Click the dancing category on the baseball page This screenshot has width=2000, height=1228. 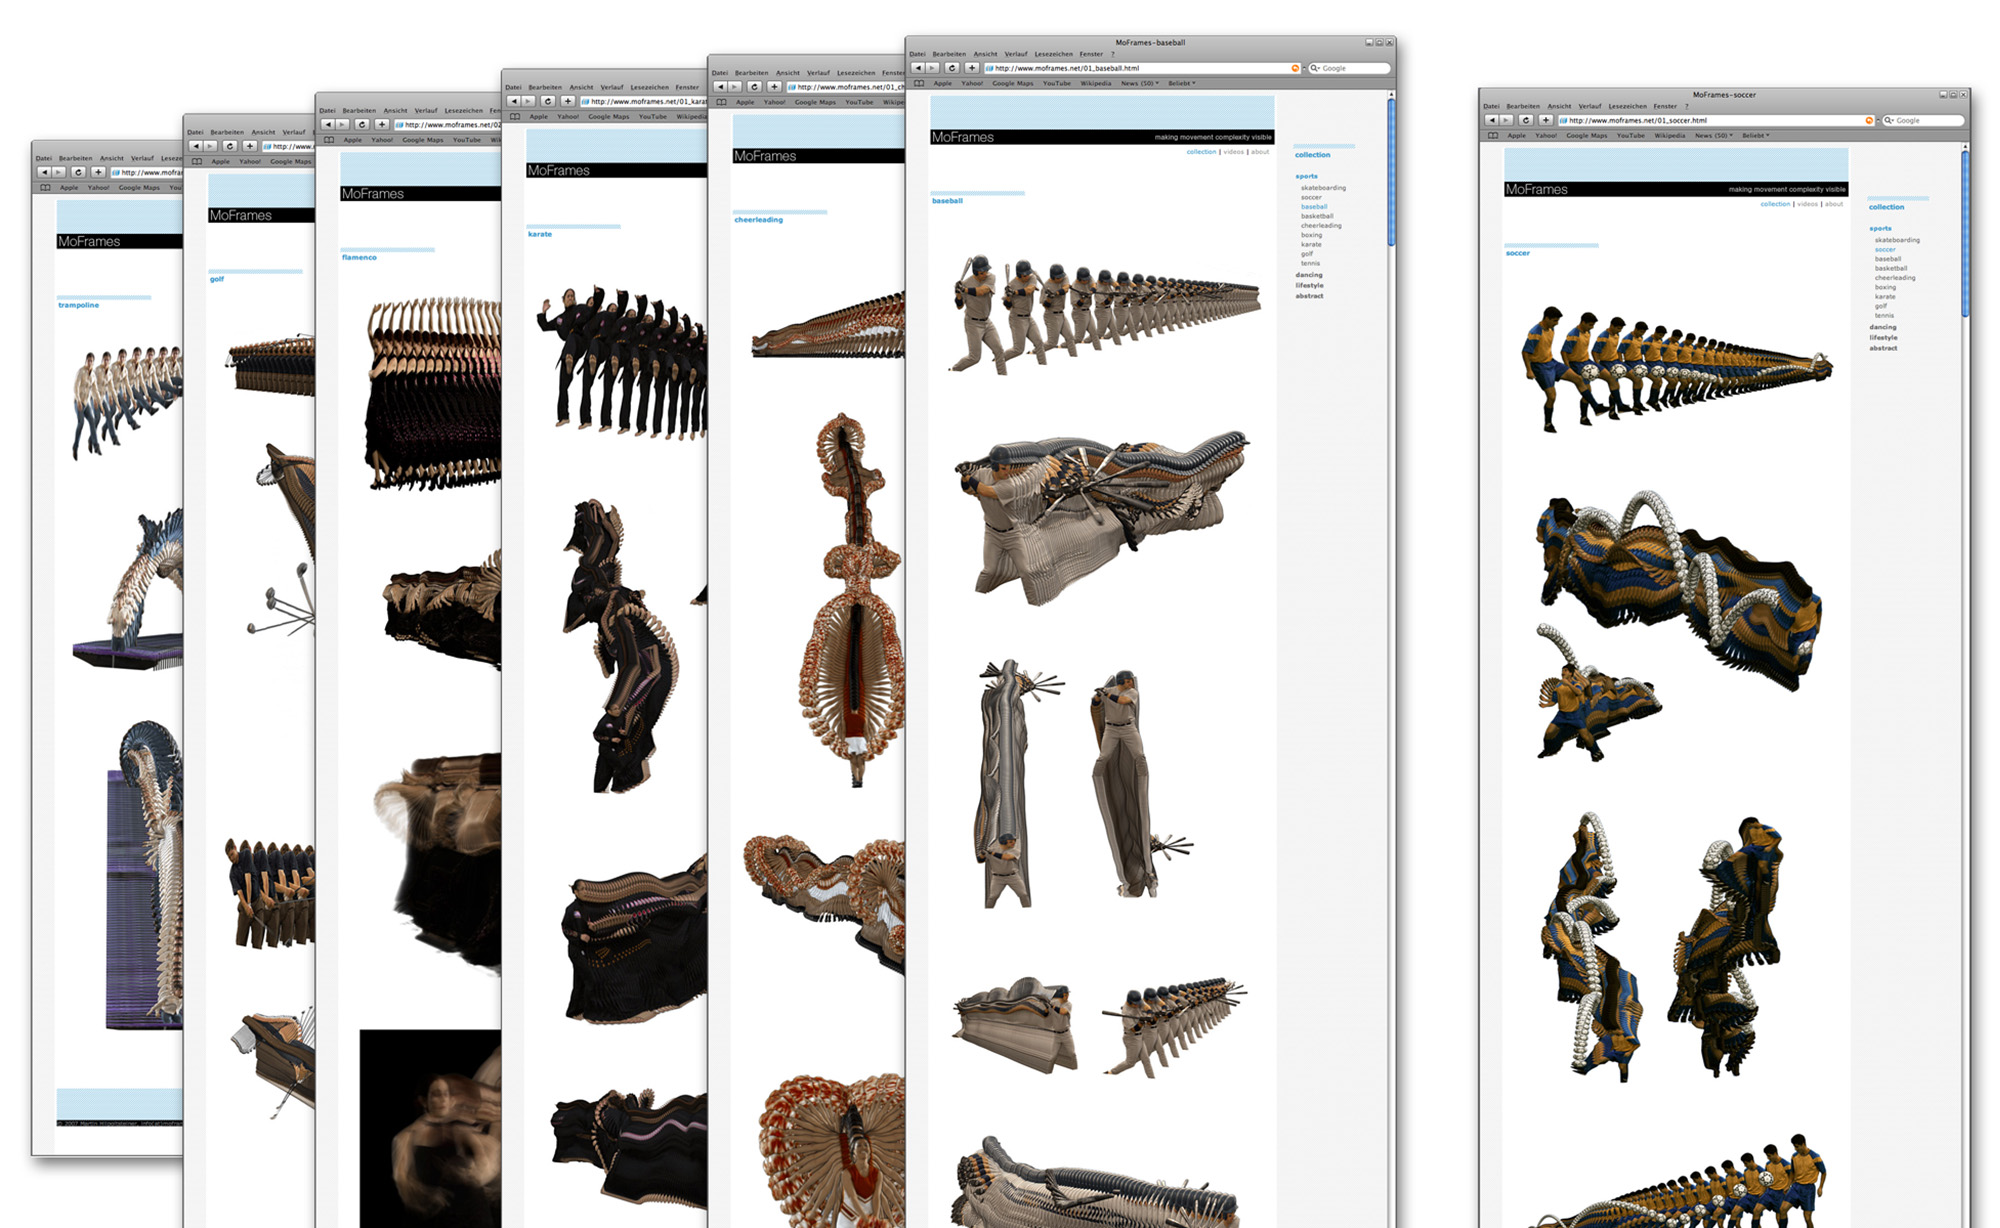[x=1308, y=275]
